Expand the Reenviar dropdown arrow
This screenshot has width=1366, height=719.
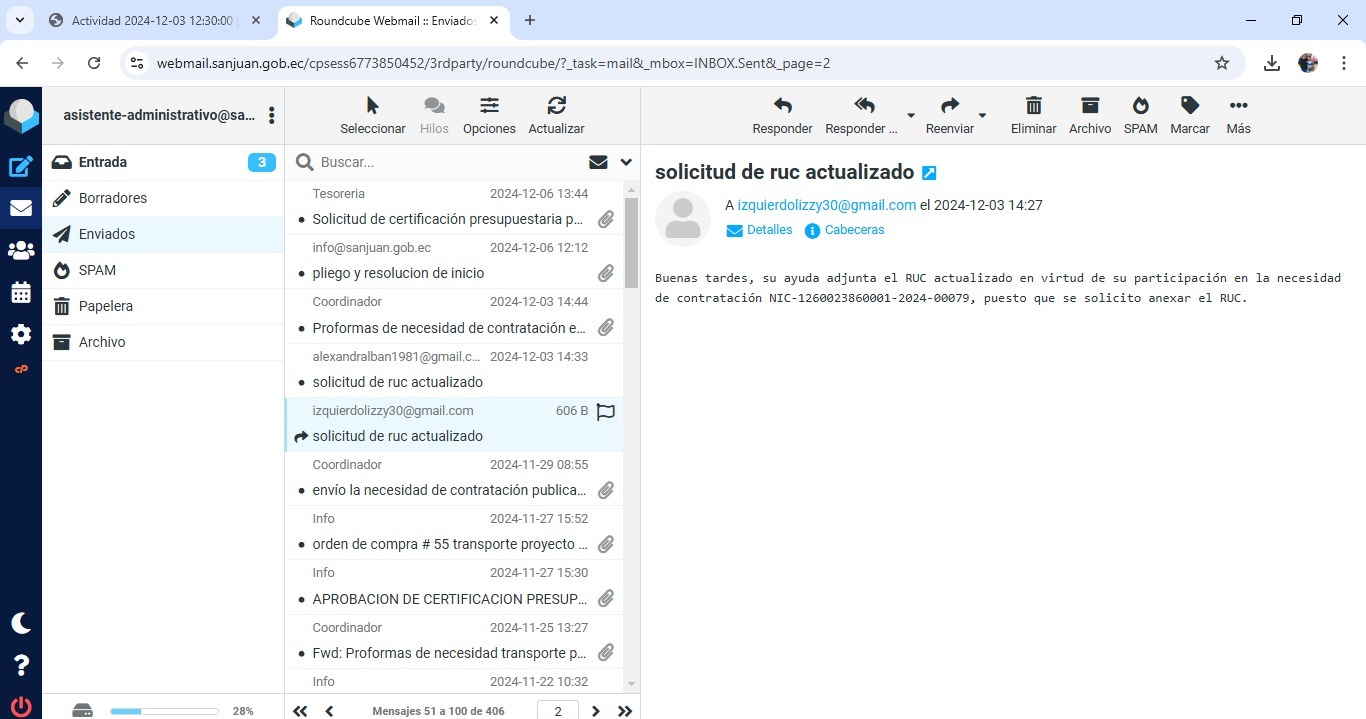point(982,115)
